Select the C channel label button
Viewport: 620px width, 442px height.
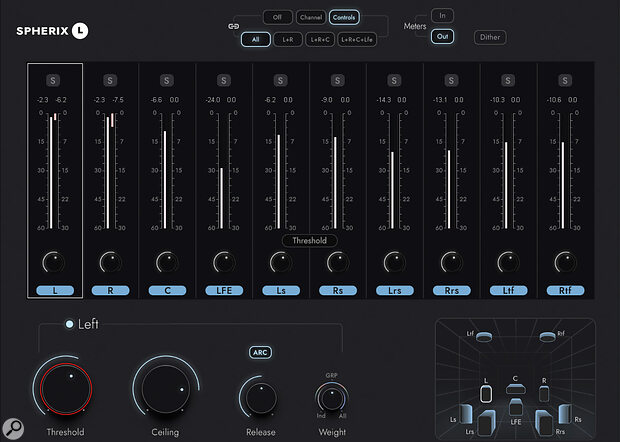[167, 291]
